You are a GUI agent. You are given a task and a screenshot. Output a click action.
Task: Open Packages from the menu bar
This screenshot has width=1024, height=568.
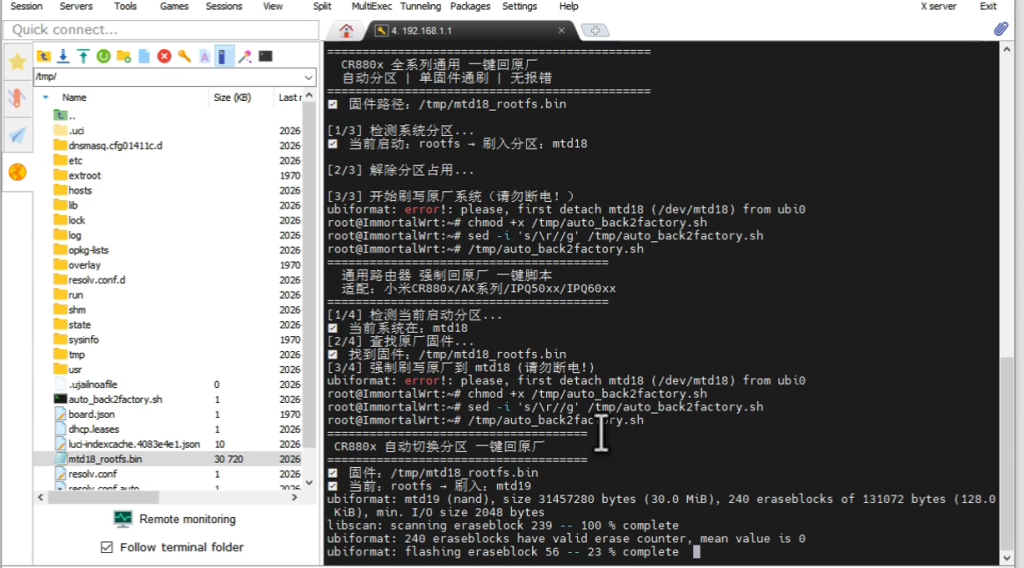click(470, 7)
